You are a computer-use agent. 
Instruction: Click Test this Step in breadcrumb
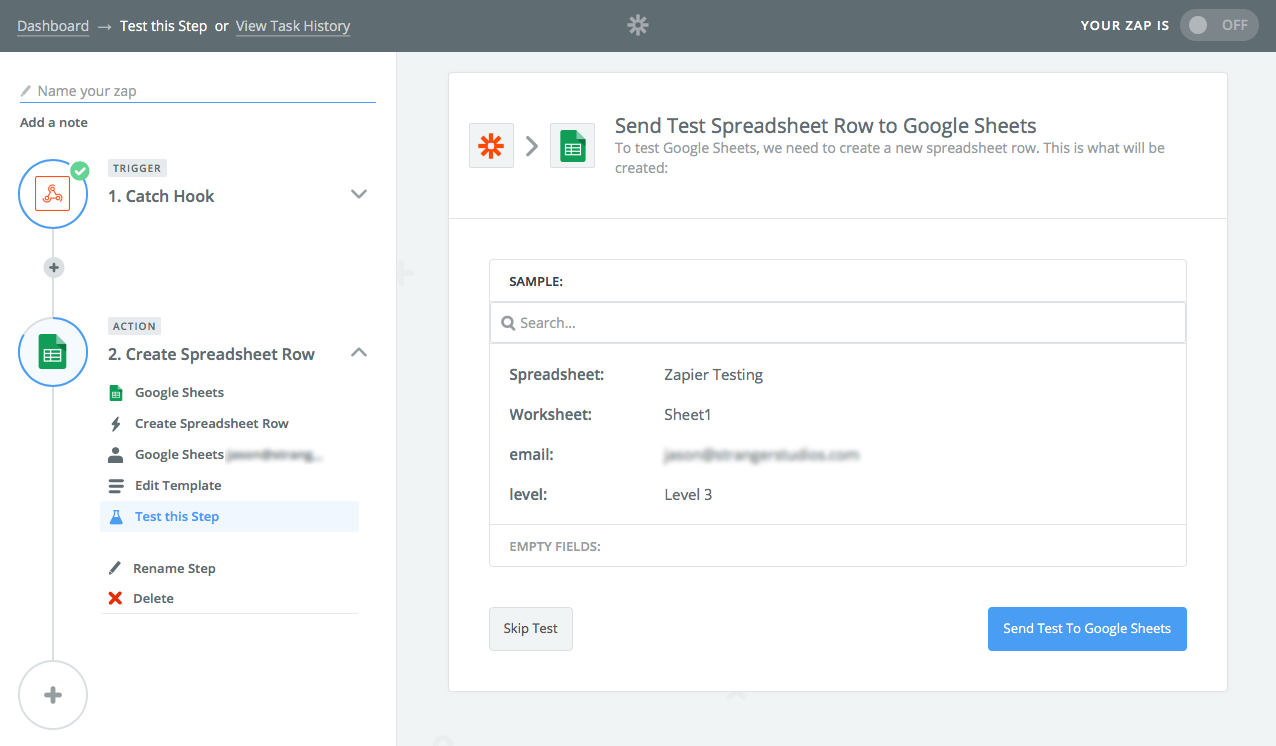click(164, 26)
